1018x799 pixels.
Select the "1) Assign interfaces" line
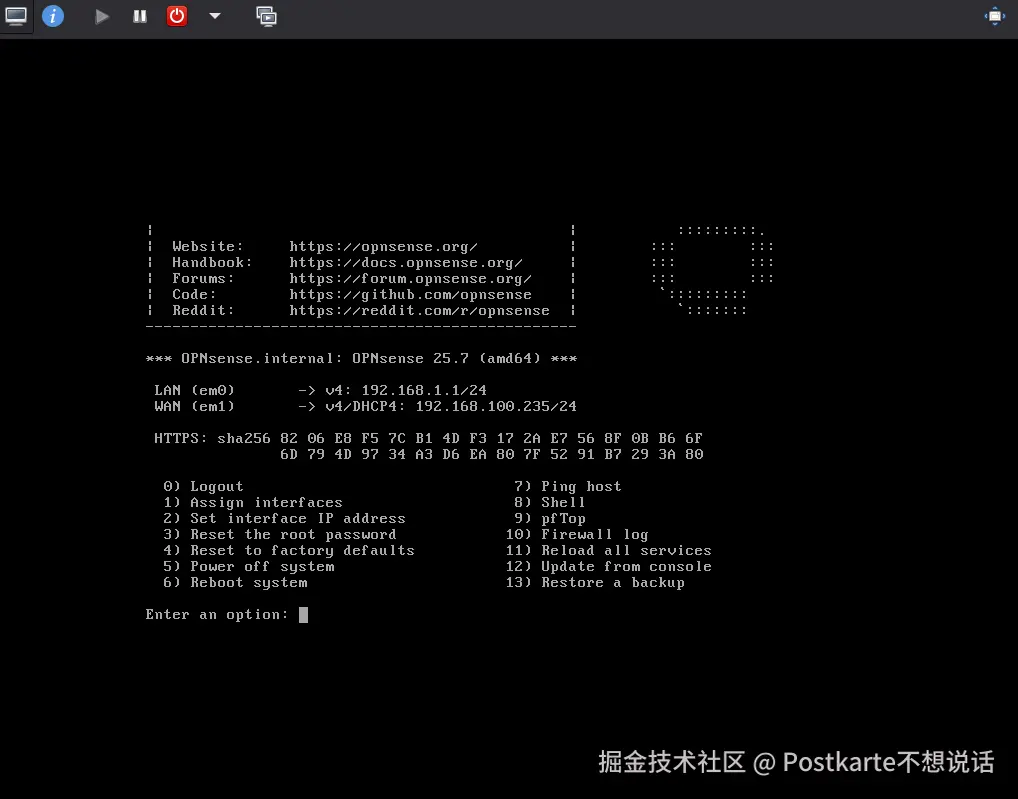[253, 502]
